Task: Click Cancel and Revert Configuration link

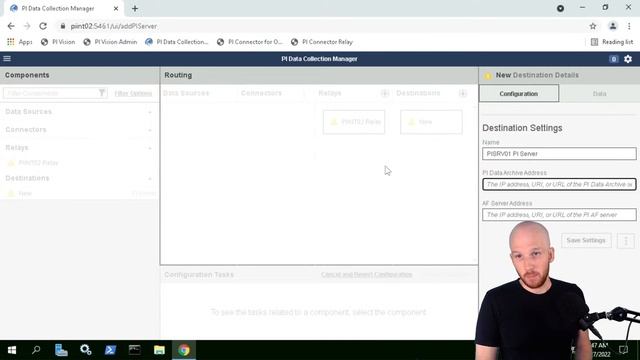Action: pyautogui.click(x=367, y=275)
